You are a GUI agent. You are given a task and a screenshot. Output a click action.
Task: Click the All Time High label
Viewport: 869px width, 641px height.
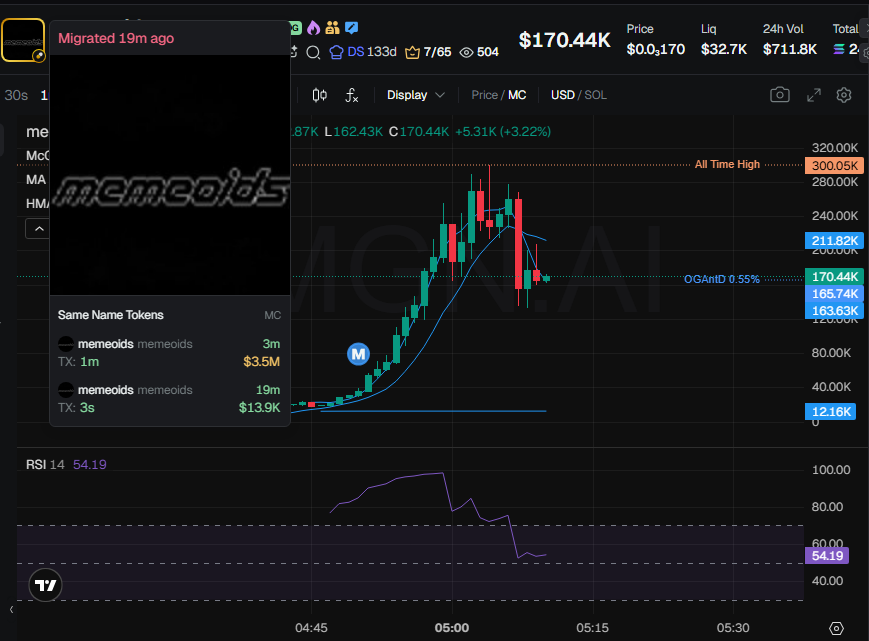(x=727, y=165)
